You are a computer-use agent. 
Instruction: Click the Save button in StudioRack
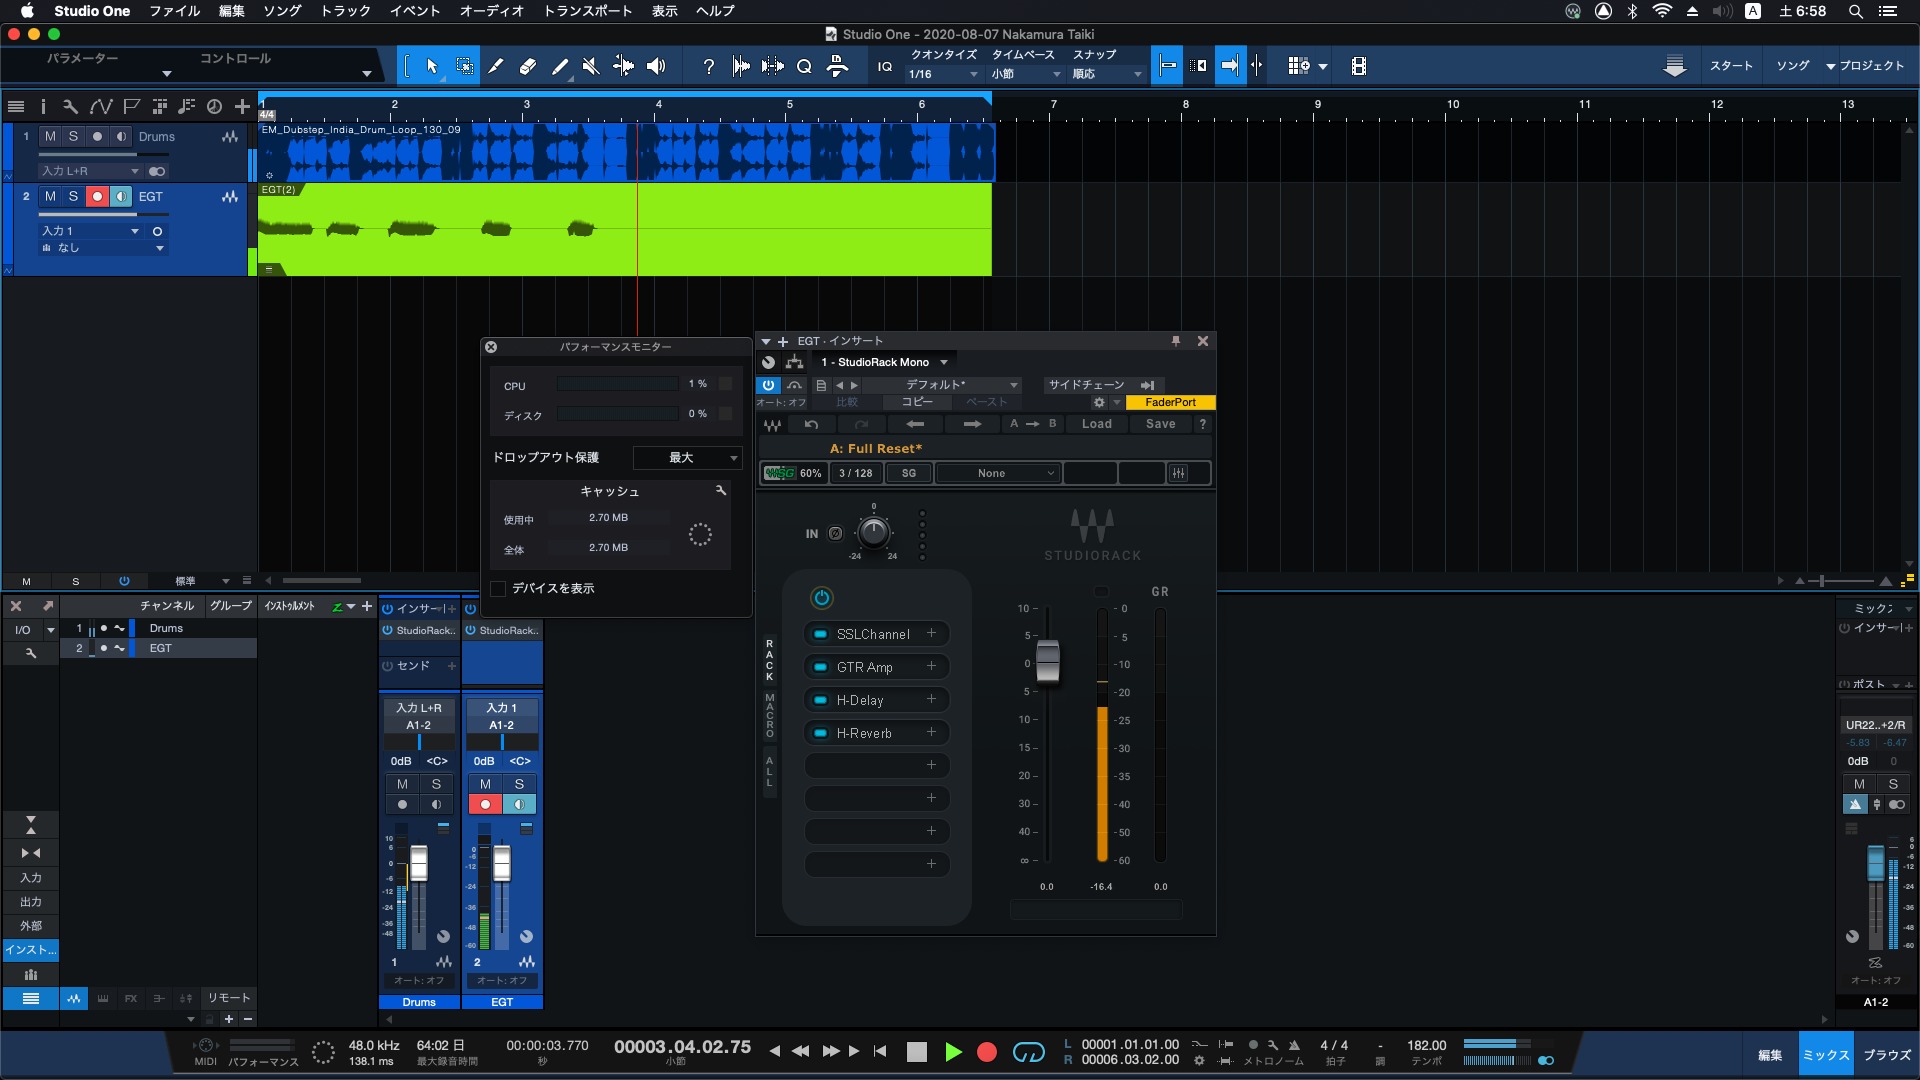coord(1161,424)
